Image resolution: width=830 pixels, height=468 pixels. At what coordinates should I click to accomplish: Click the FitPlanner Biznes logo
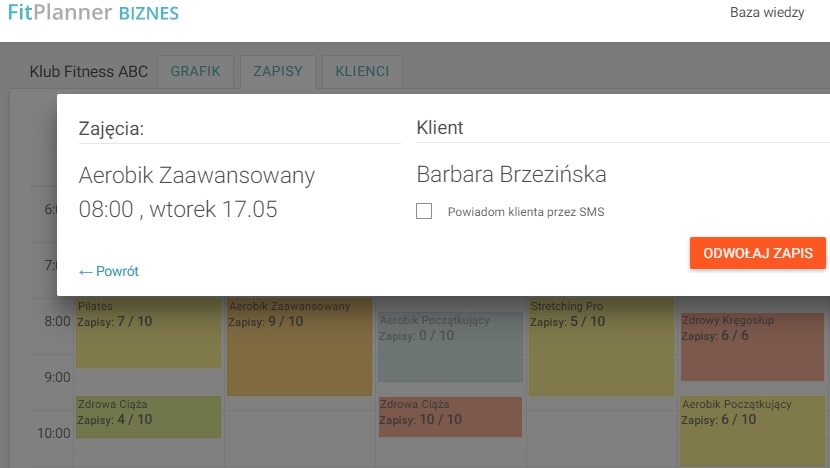(x=94, y=15)
